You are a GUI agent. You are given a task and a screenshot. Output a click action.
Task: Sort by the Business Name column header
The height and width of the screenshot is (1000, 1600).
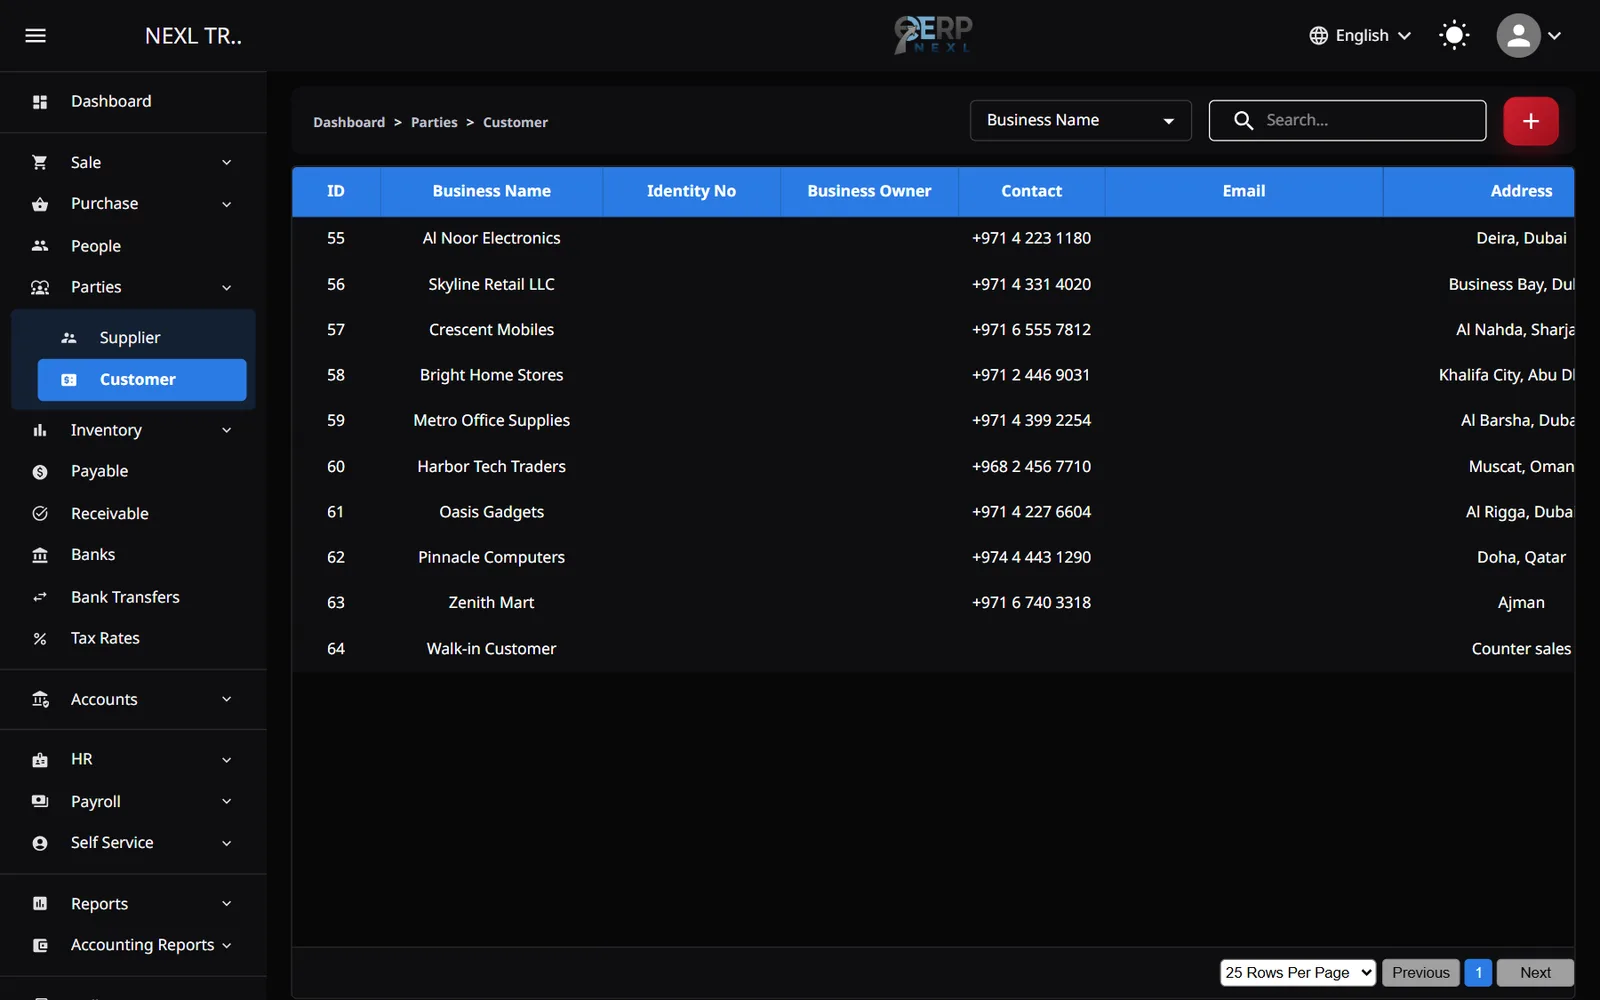coord(491,191)
